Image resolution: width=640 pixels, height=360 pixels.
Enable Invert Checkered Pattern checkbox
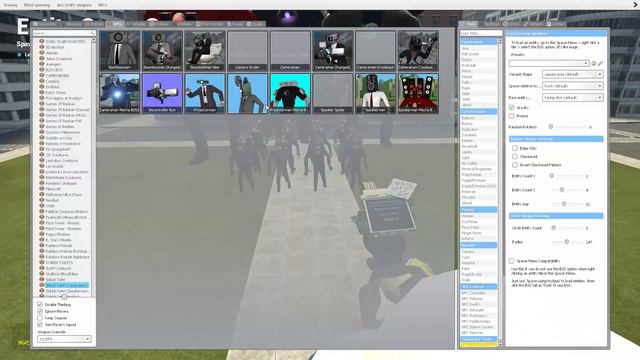515,165
